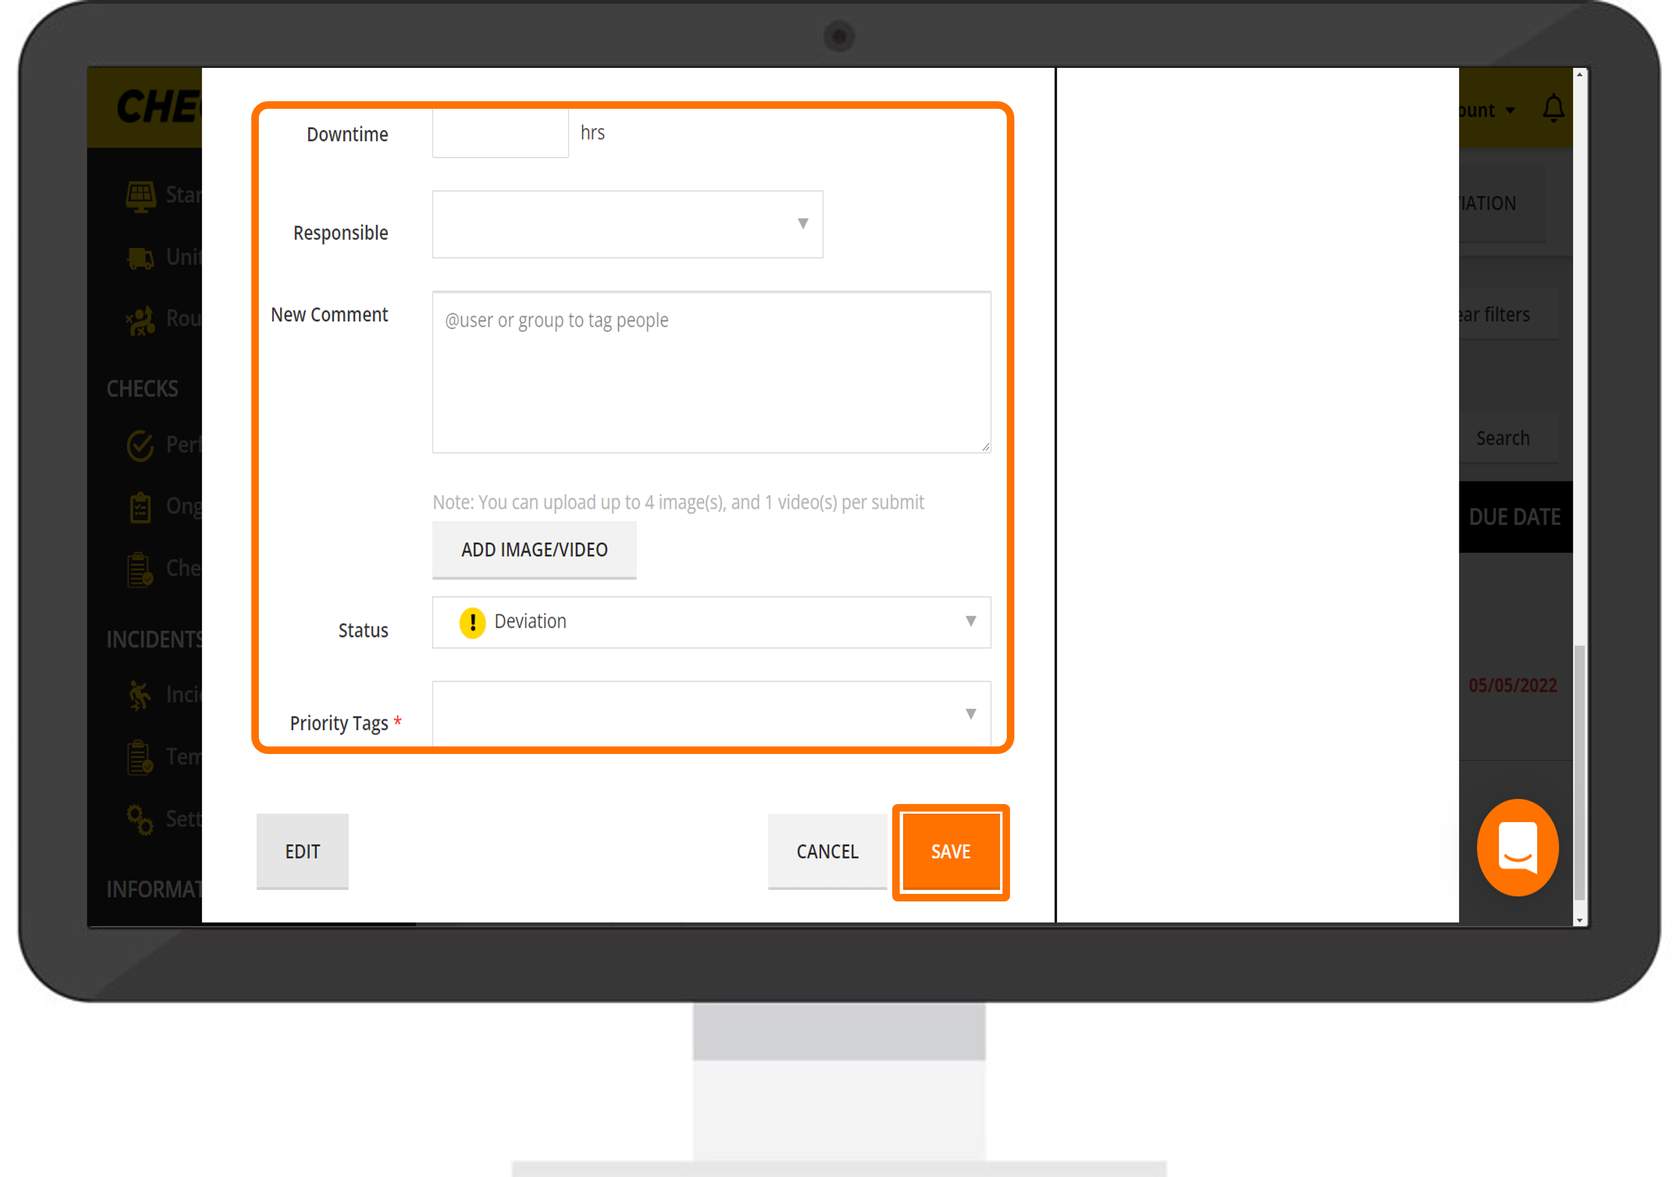Click the Downtime hours input field

[500, 133]
